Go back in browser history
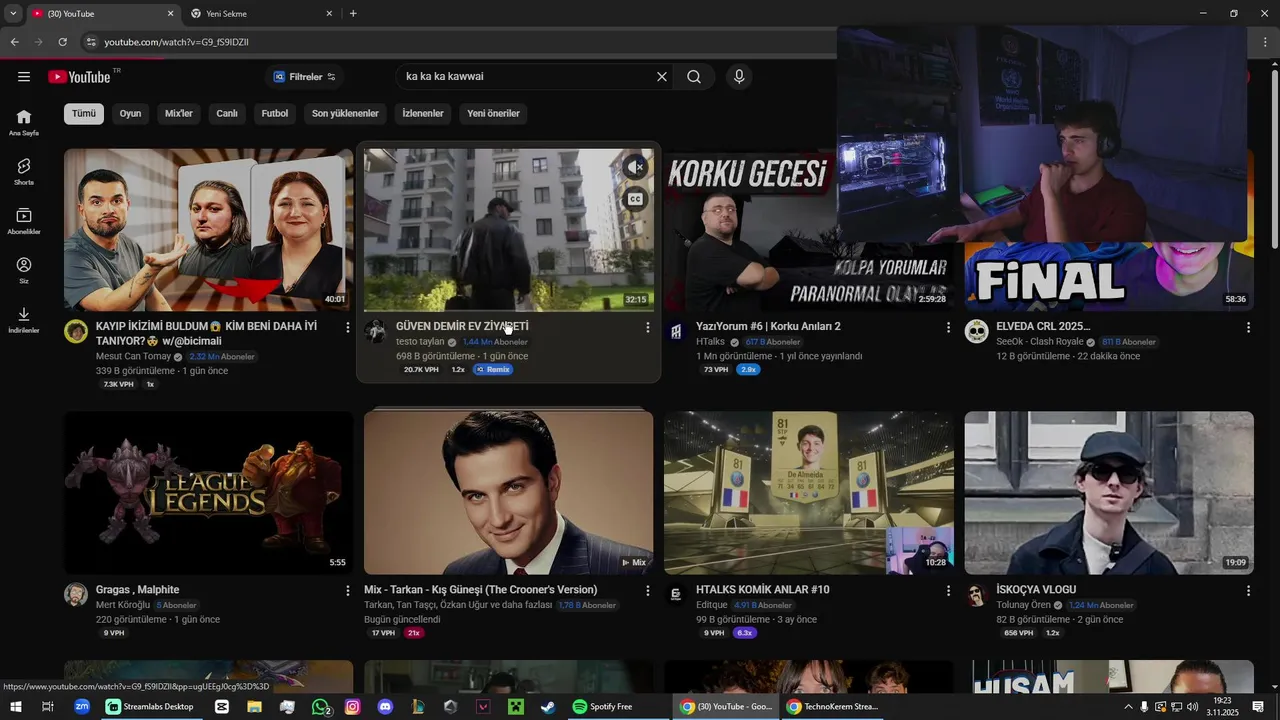 pos(14,42)
